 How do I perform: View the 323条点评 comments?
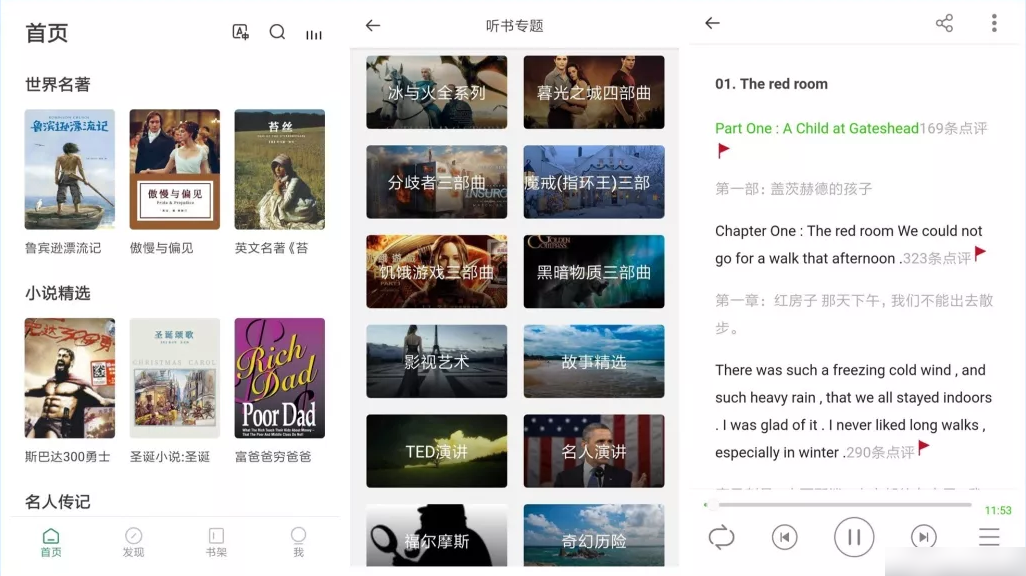pos(937,259)
